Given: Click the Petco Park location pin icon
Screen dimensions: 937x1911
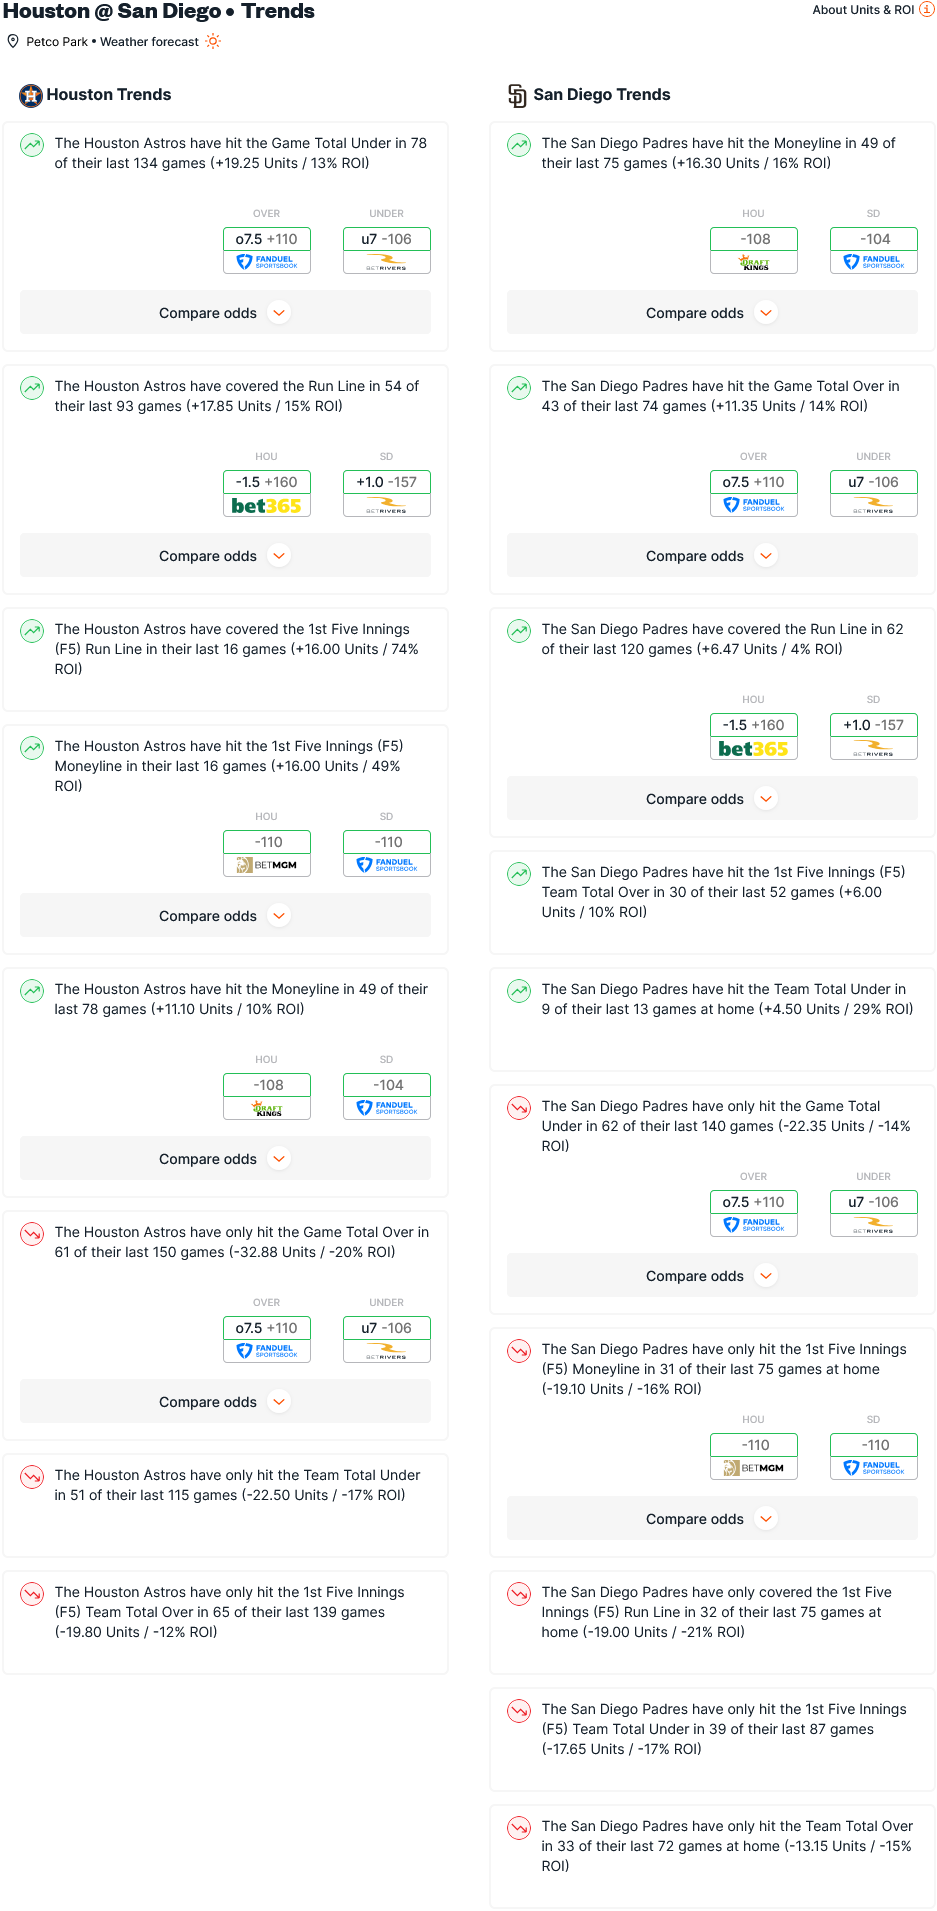Looking at the screenshot, I should (13, 41).
